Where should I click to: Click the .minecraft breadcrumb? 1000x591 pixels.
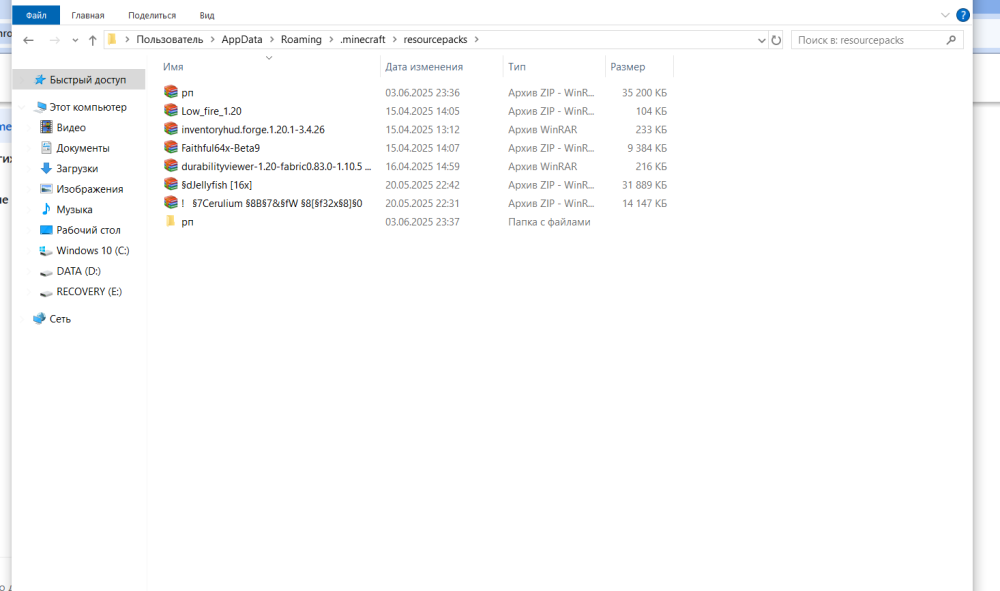click(x=362, y=40)
